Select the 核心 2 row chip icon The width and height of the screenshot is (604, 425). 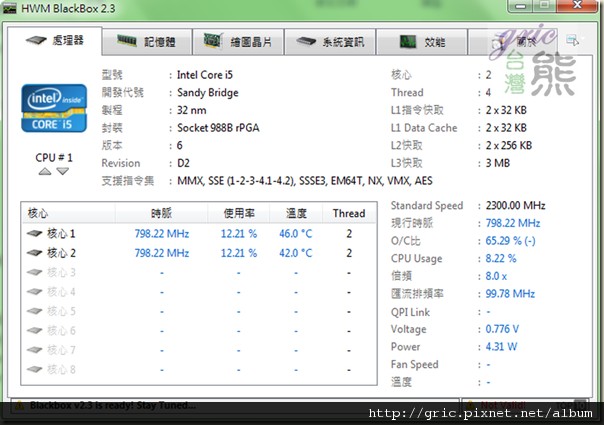(34, 253)
